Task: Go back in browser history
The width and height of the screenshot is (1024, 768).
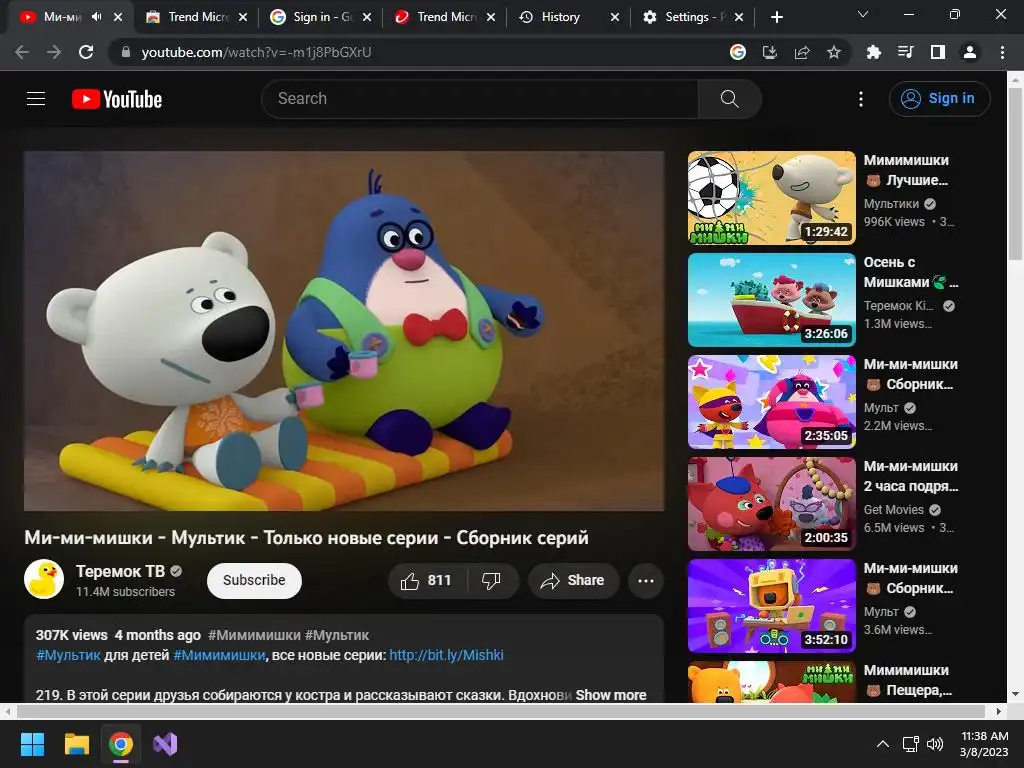Action: tap(22, 52)
